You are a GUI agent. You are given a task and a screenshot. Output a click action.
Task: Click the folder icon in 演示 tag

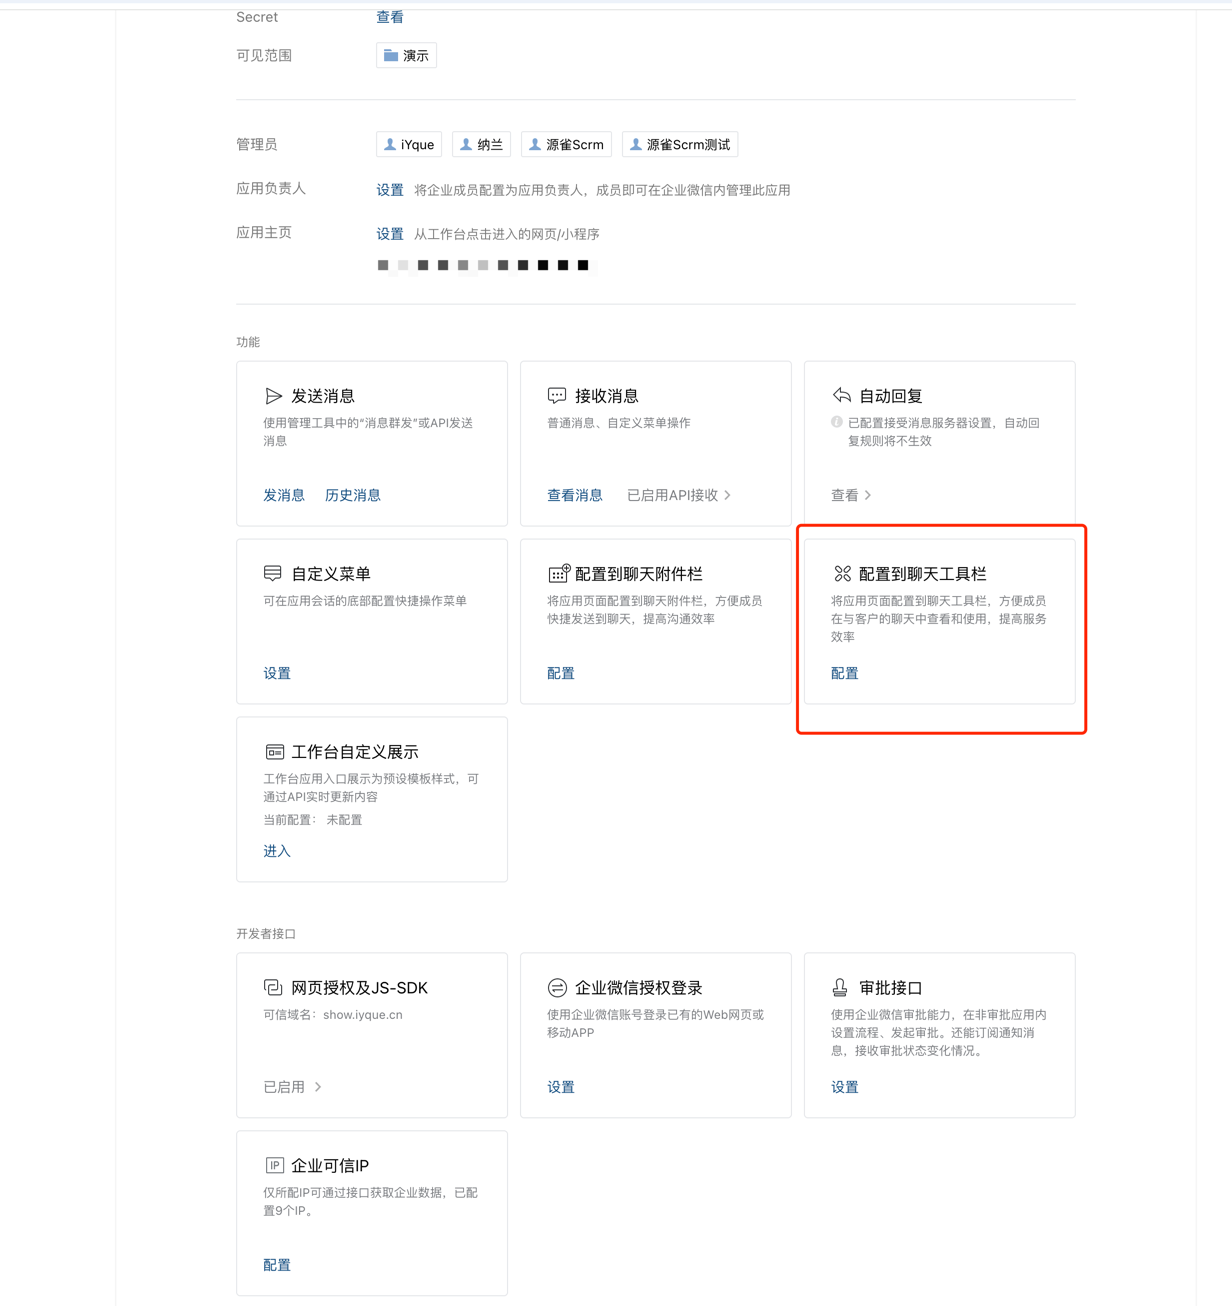[391, 56]
